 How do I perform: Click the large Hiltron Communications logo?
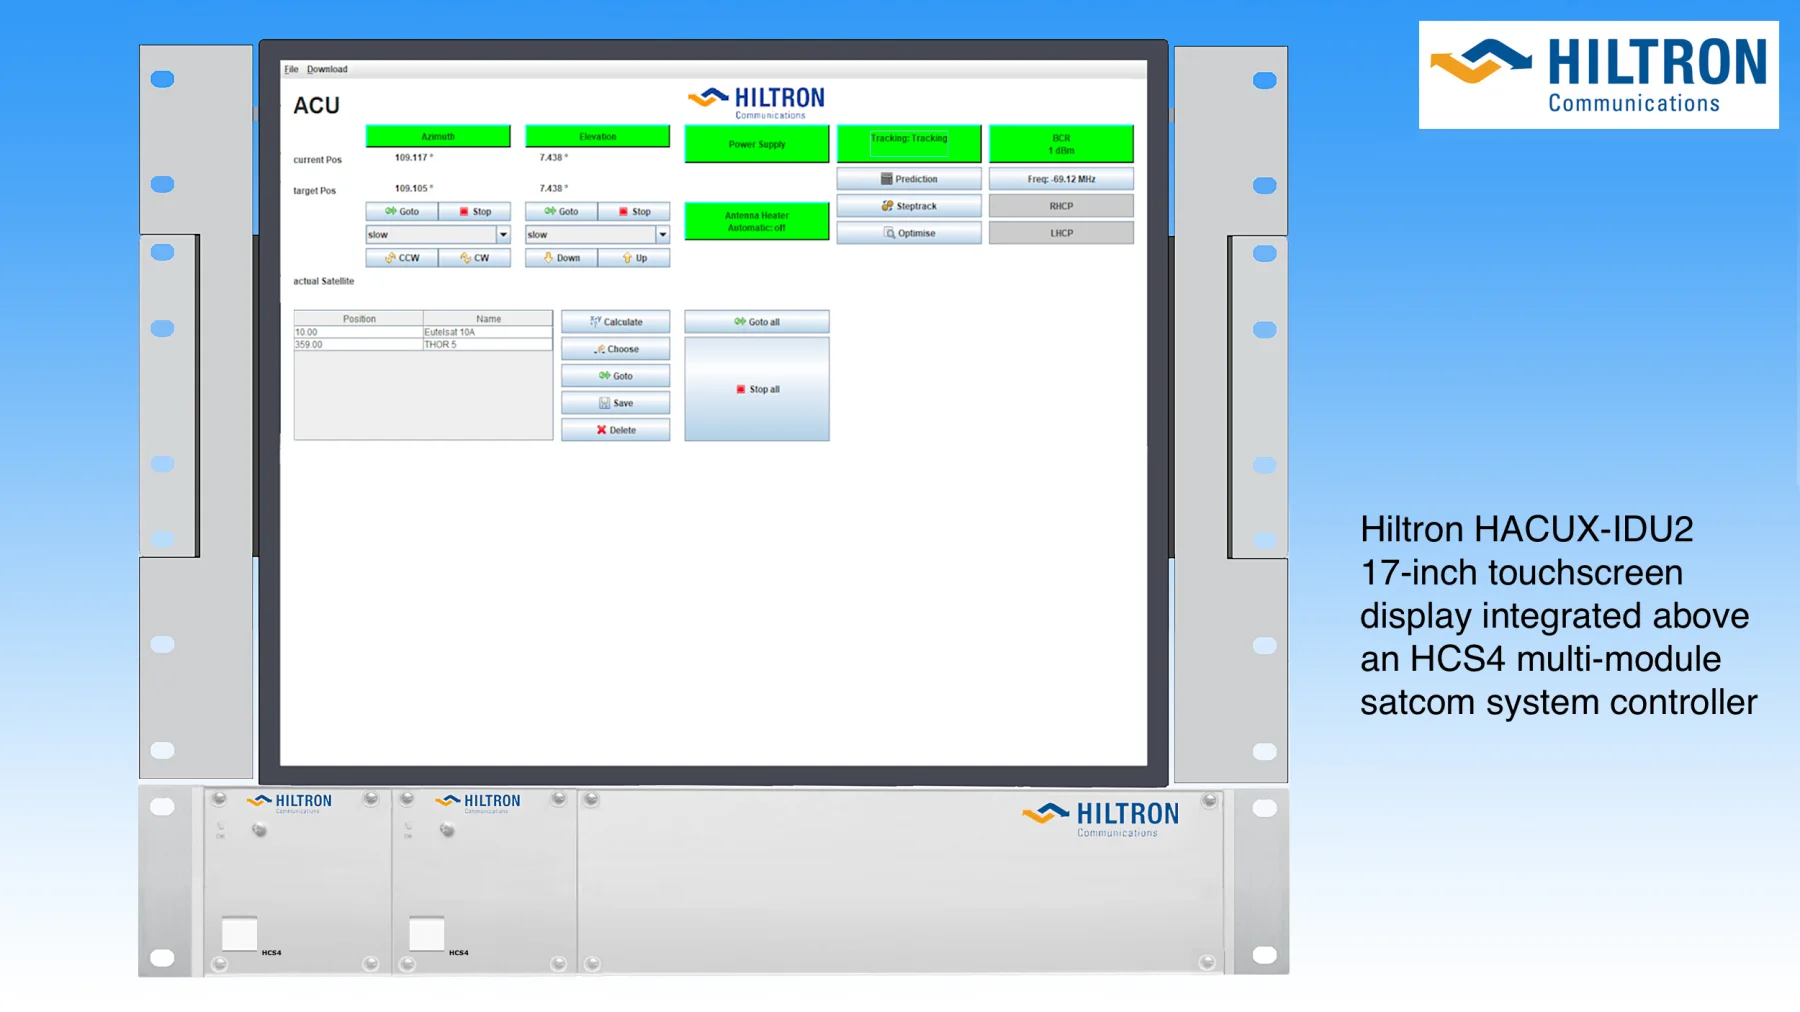[1598, 75]
